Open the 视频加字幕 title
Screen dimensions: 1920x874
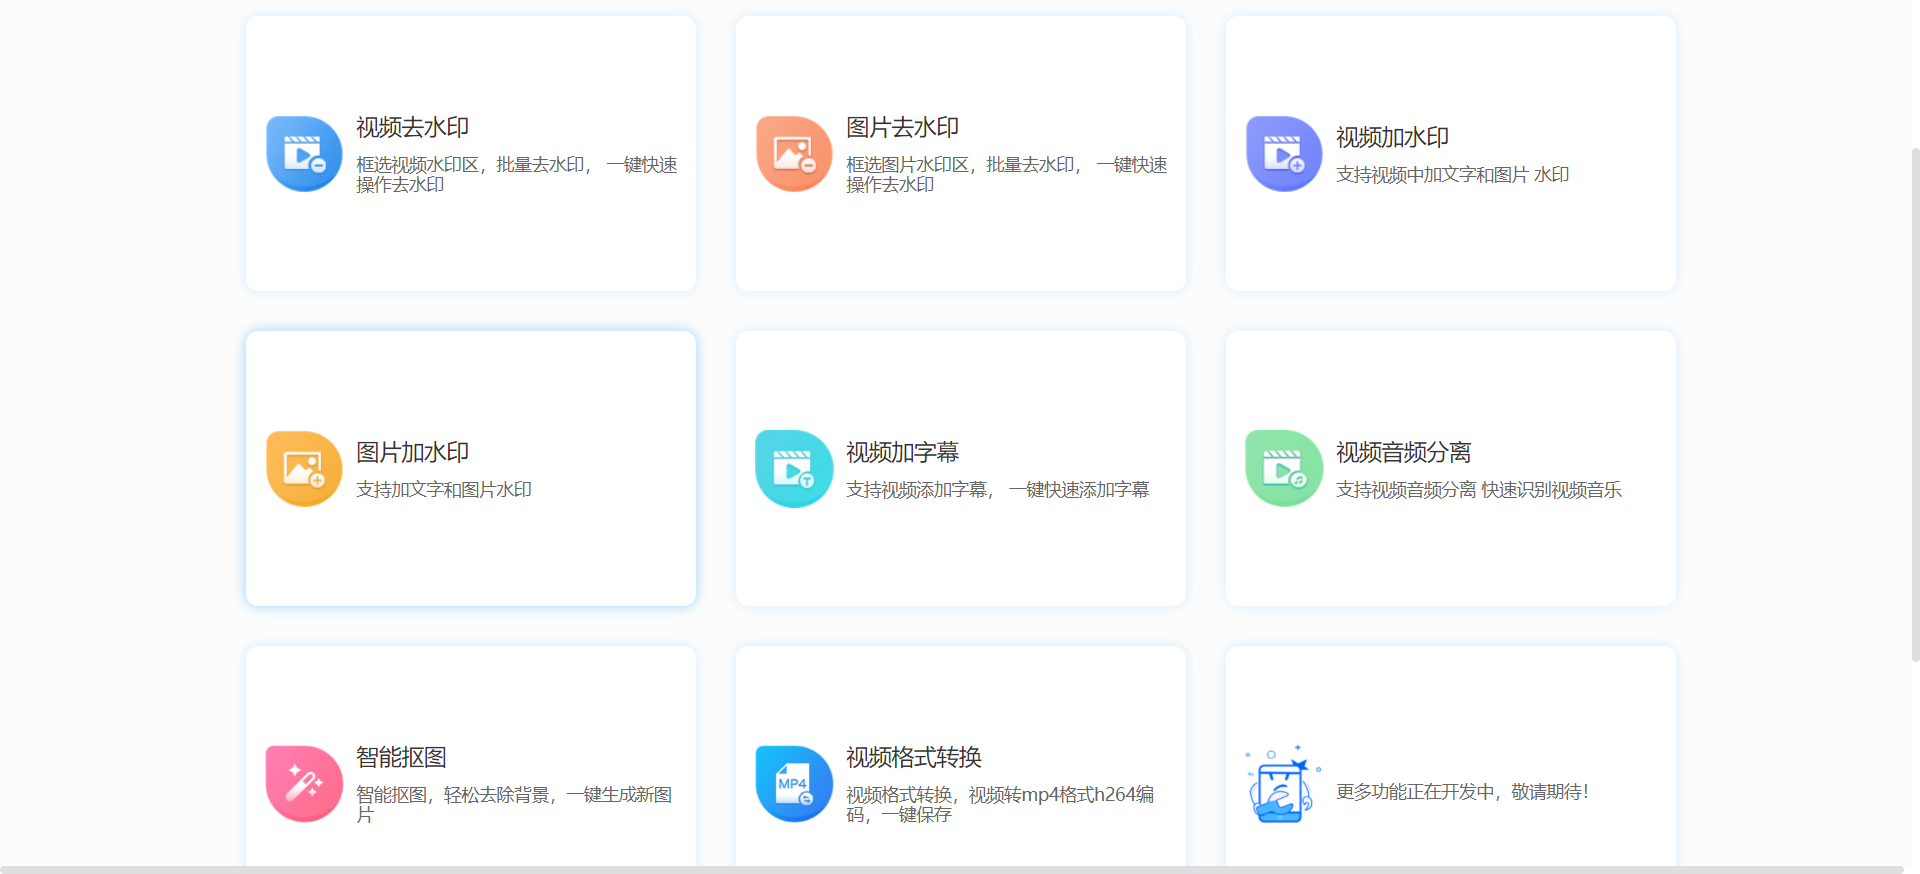(x=902, y=453)
